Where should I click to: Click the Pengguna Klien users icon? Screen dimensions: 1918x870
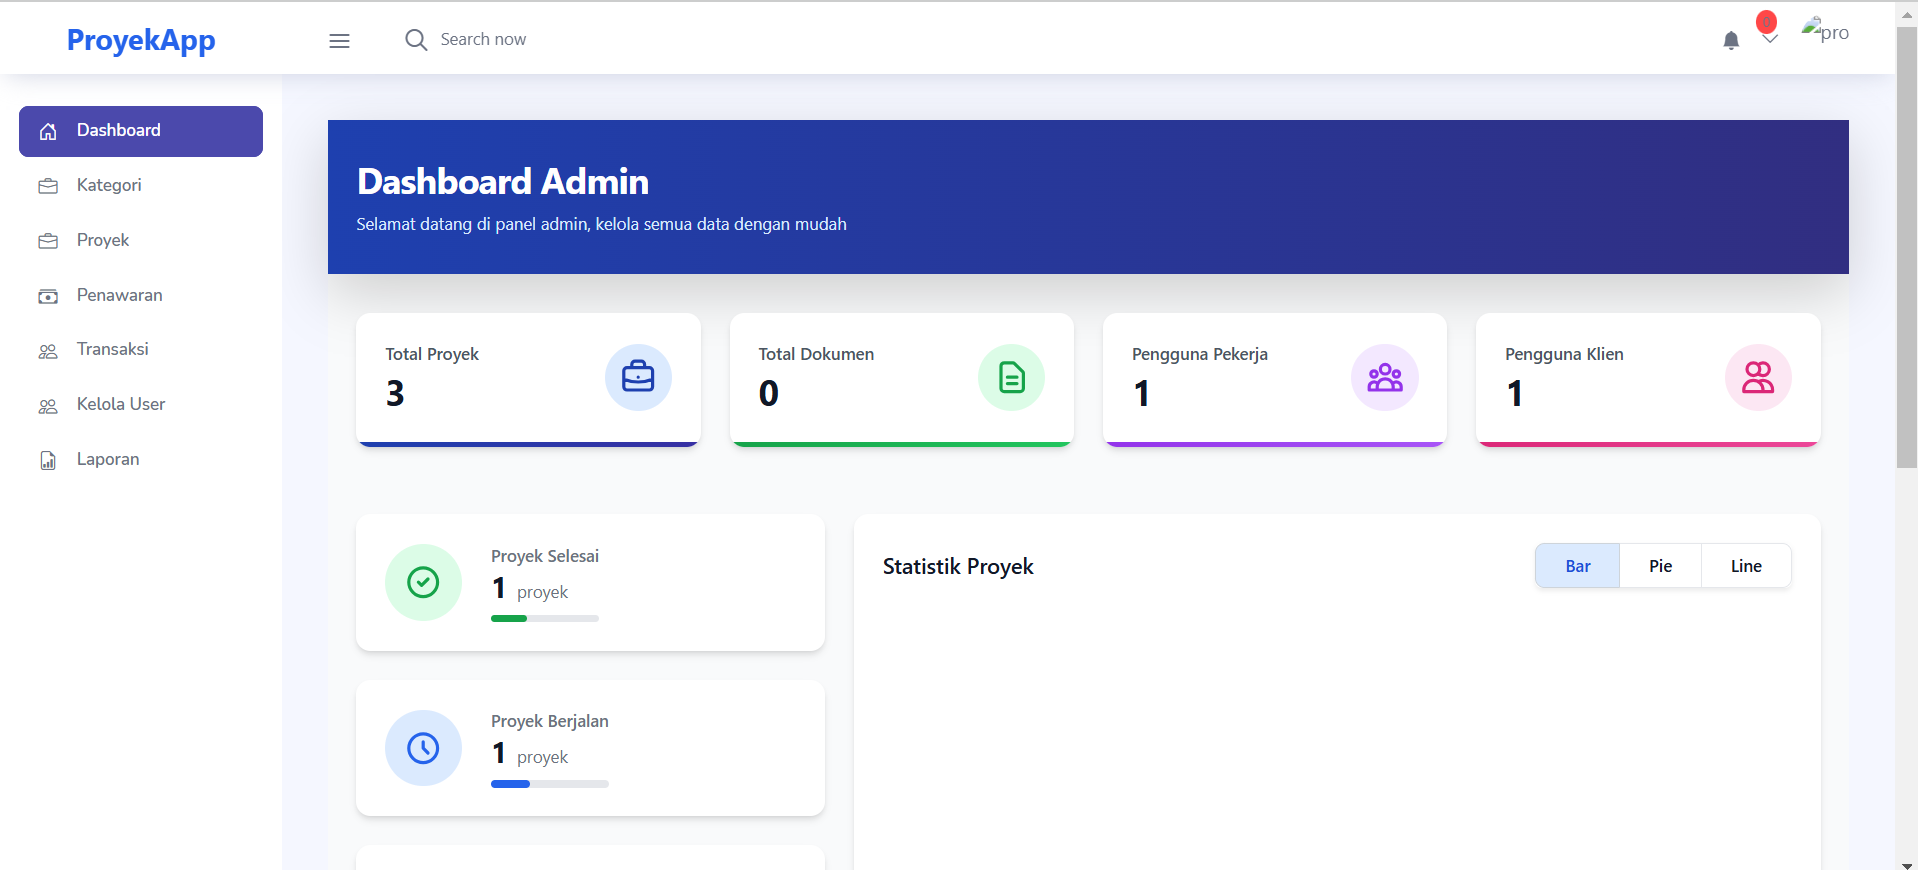click(x=1757, y=377)
